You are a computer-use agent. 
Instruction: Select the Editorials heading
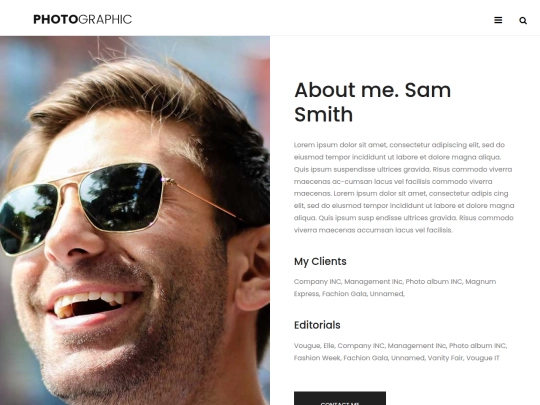tap(317, 325)
